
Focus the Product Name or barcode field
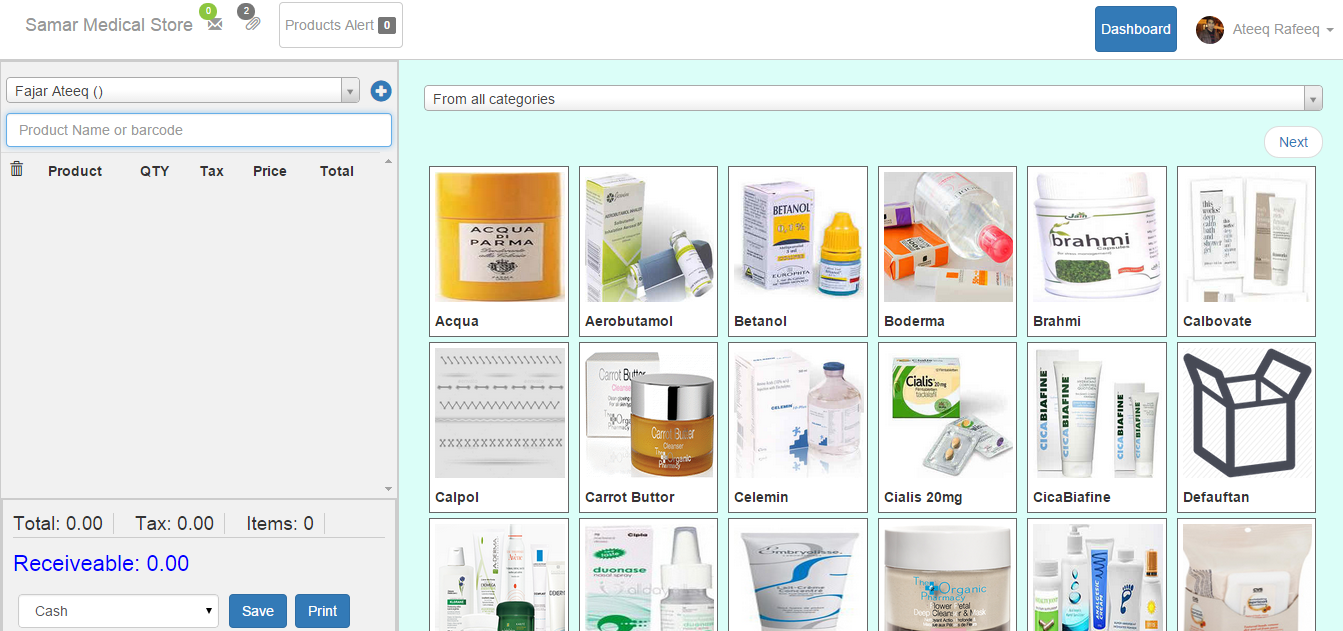coord(199,130)
